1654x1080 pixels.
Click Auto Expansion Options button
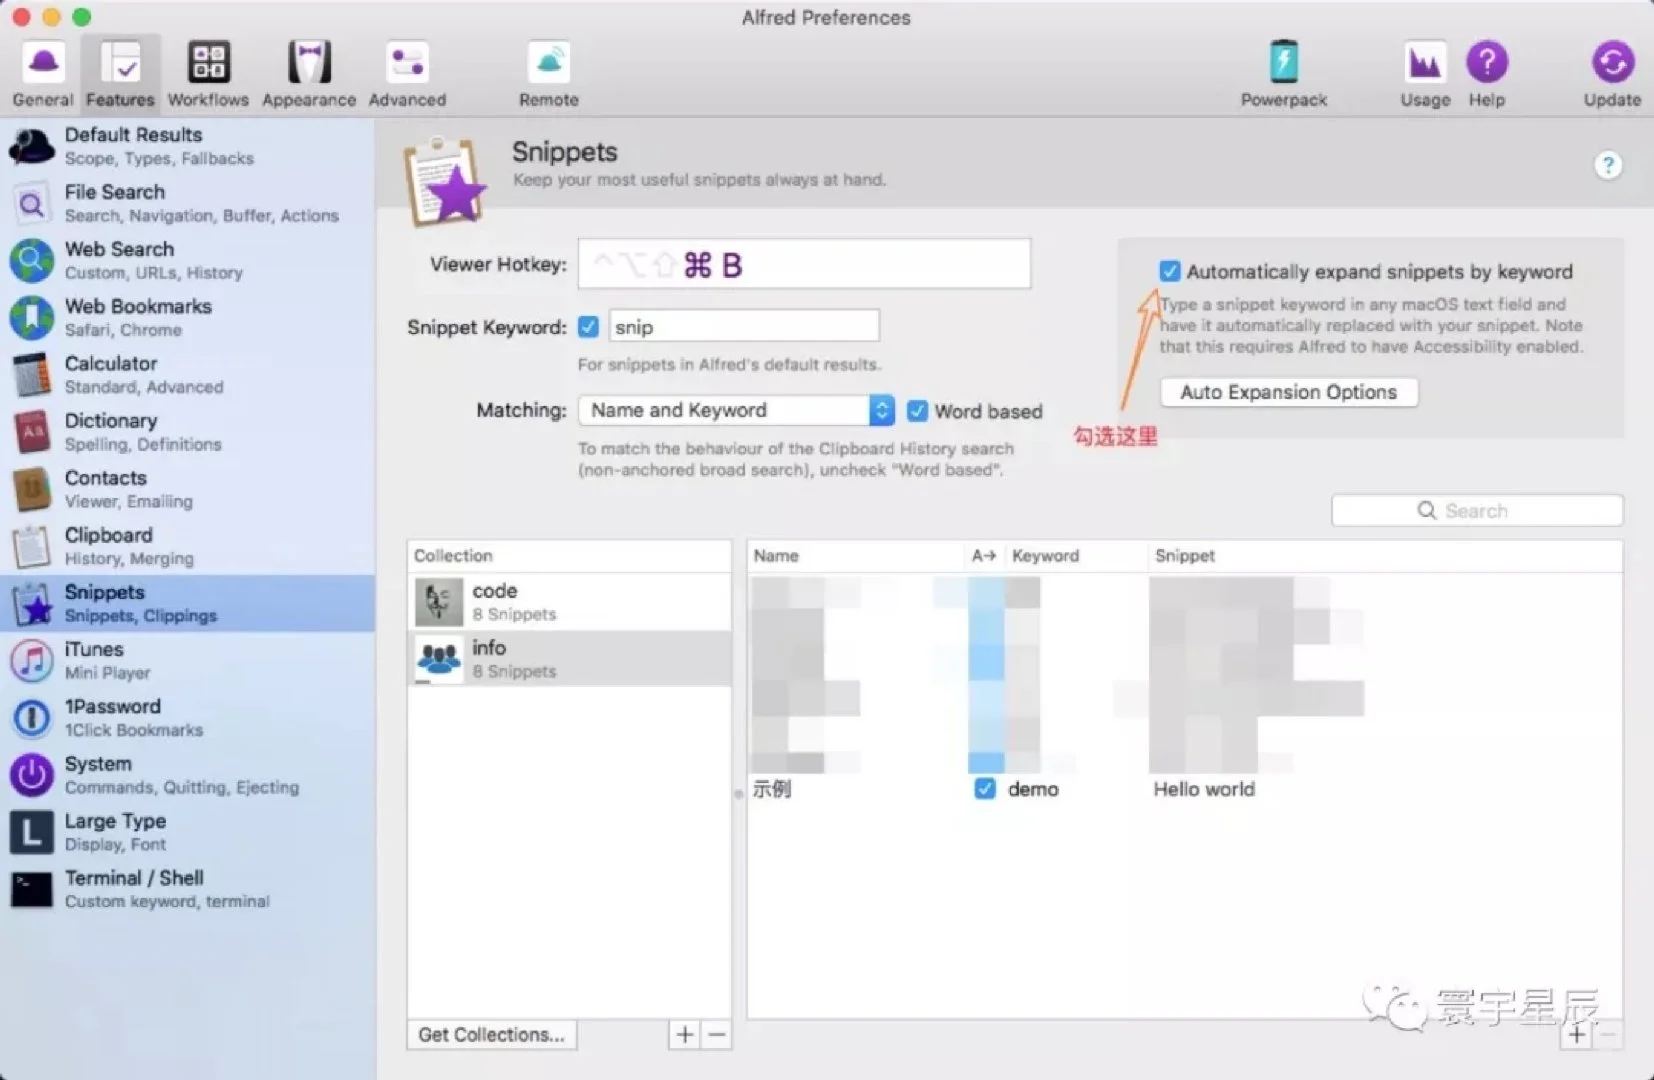click(x=1288, y=392)
